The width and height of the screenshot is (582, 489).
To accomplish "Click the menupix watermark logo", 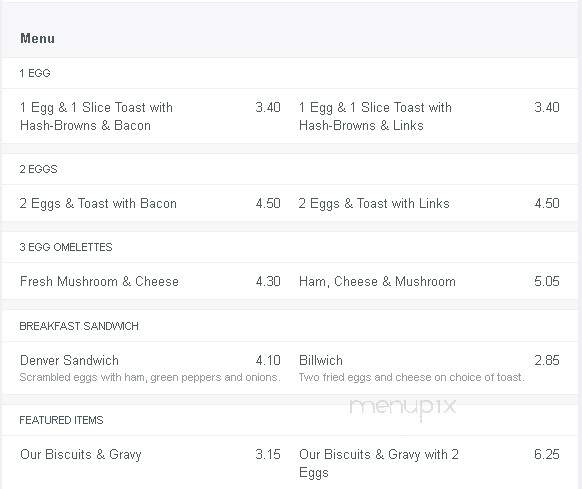I will click(x=402, y=408).
